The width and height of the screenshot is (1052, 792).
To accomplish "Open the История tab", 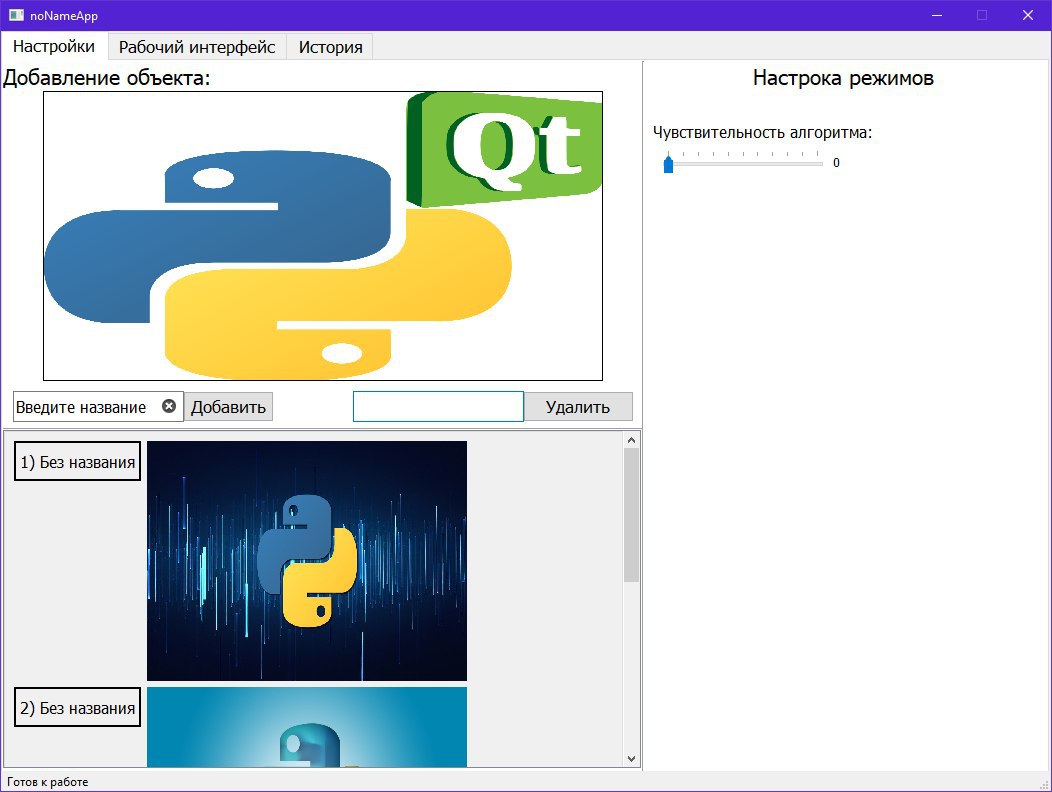I will pos(330,47).
